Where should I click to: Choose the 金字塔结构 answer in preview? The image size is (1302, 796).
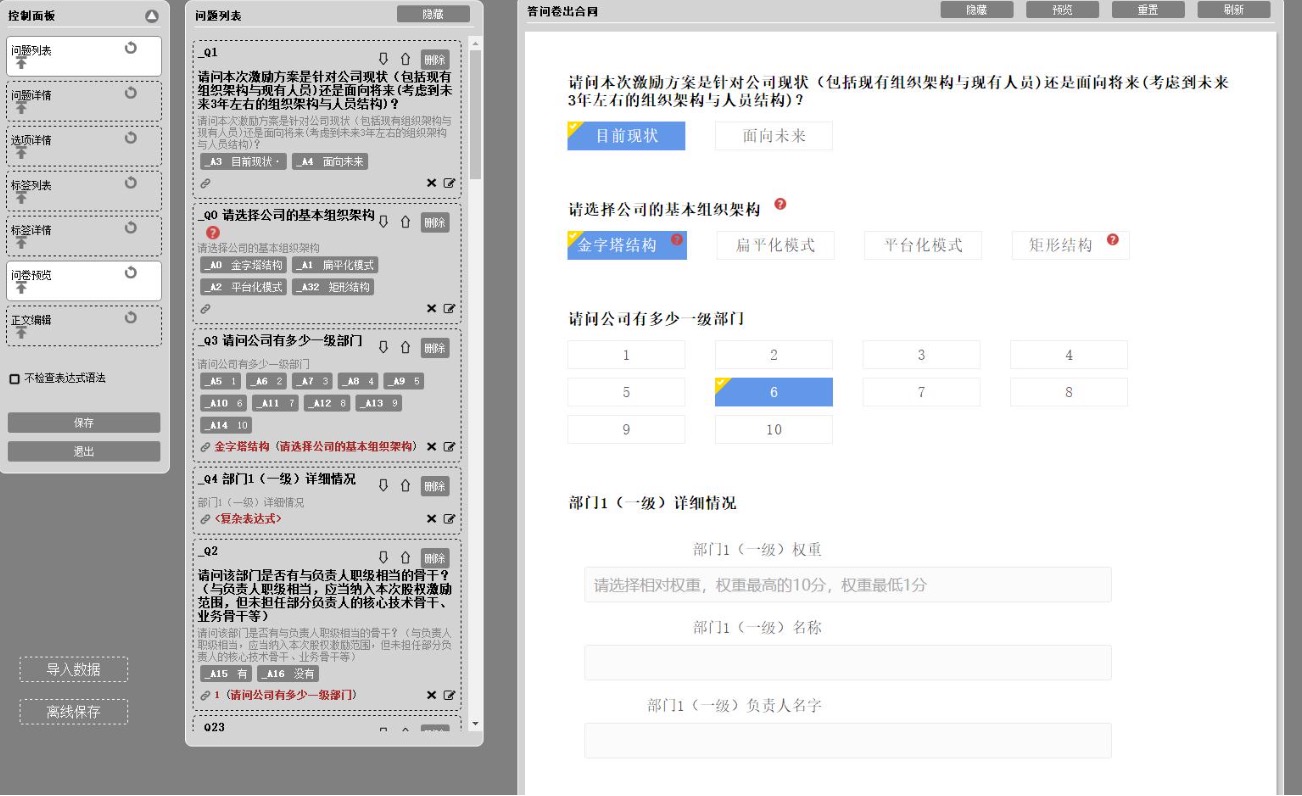tap(627, 245)
